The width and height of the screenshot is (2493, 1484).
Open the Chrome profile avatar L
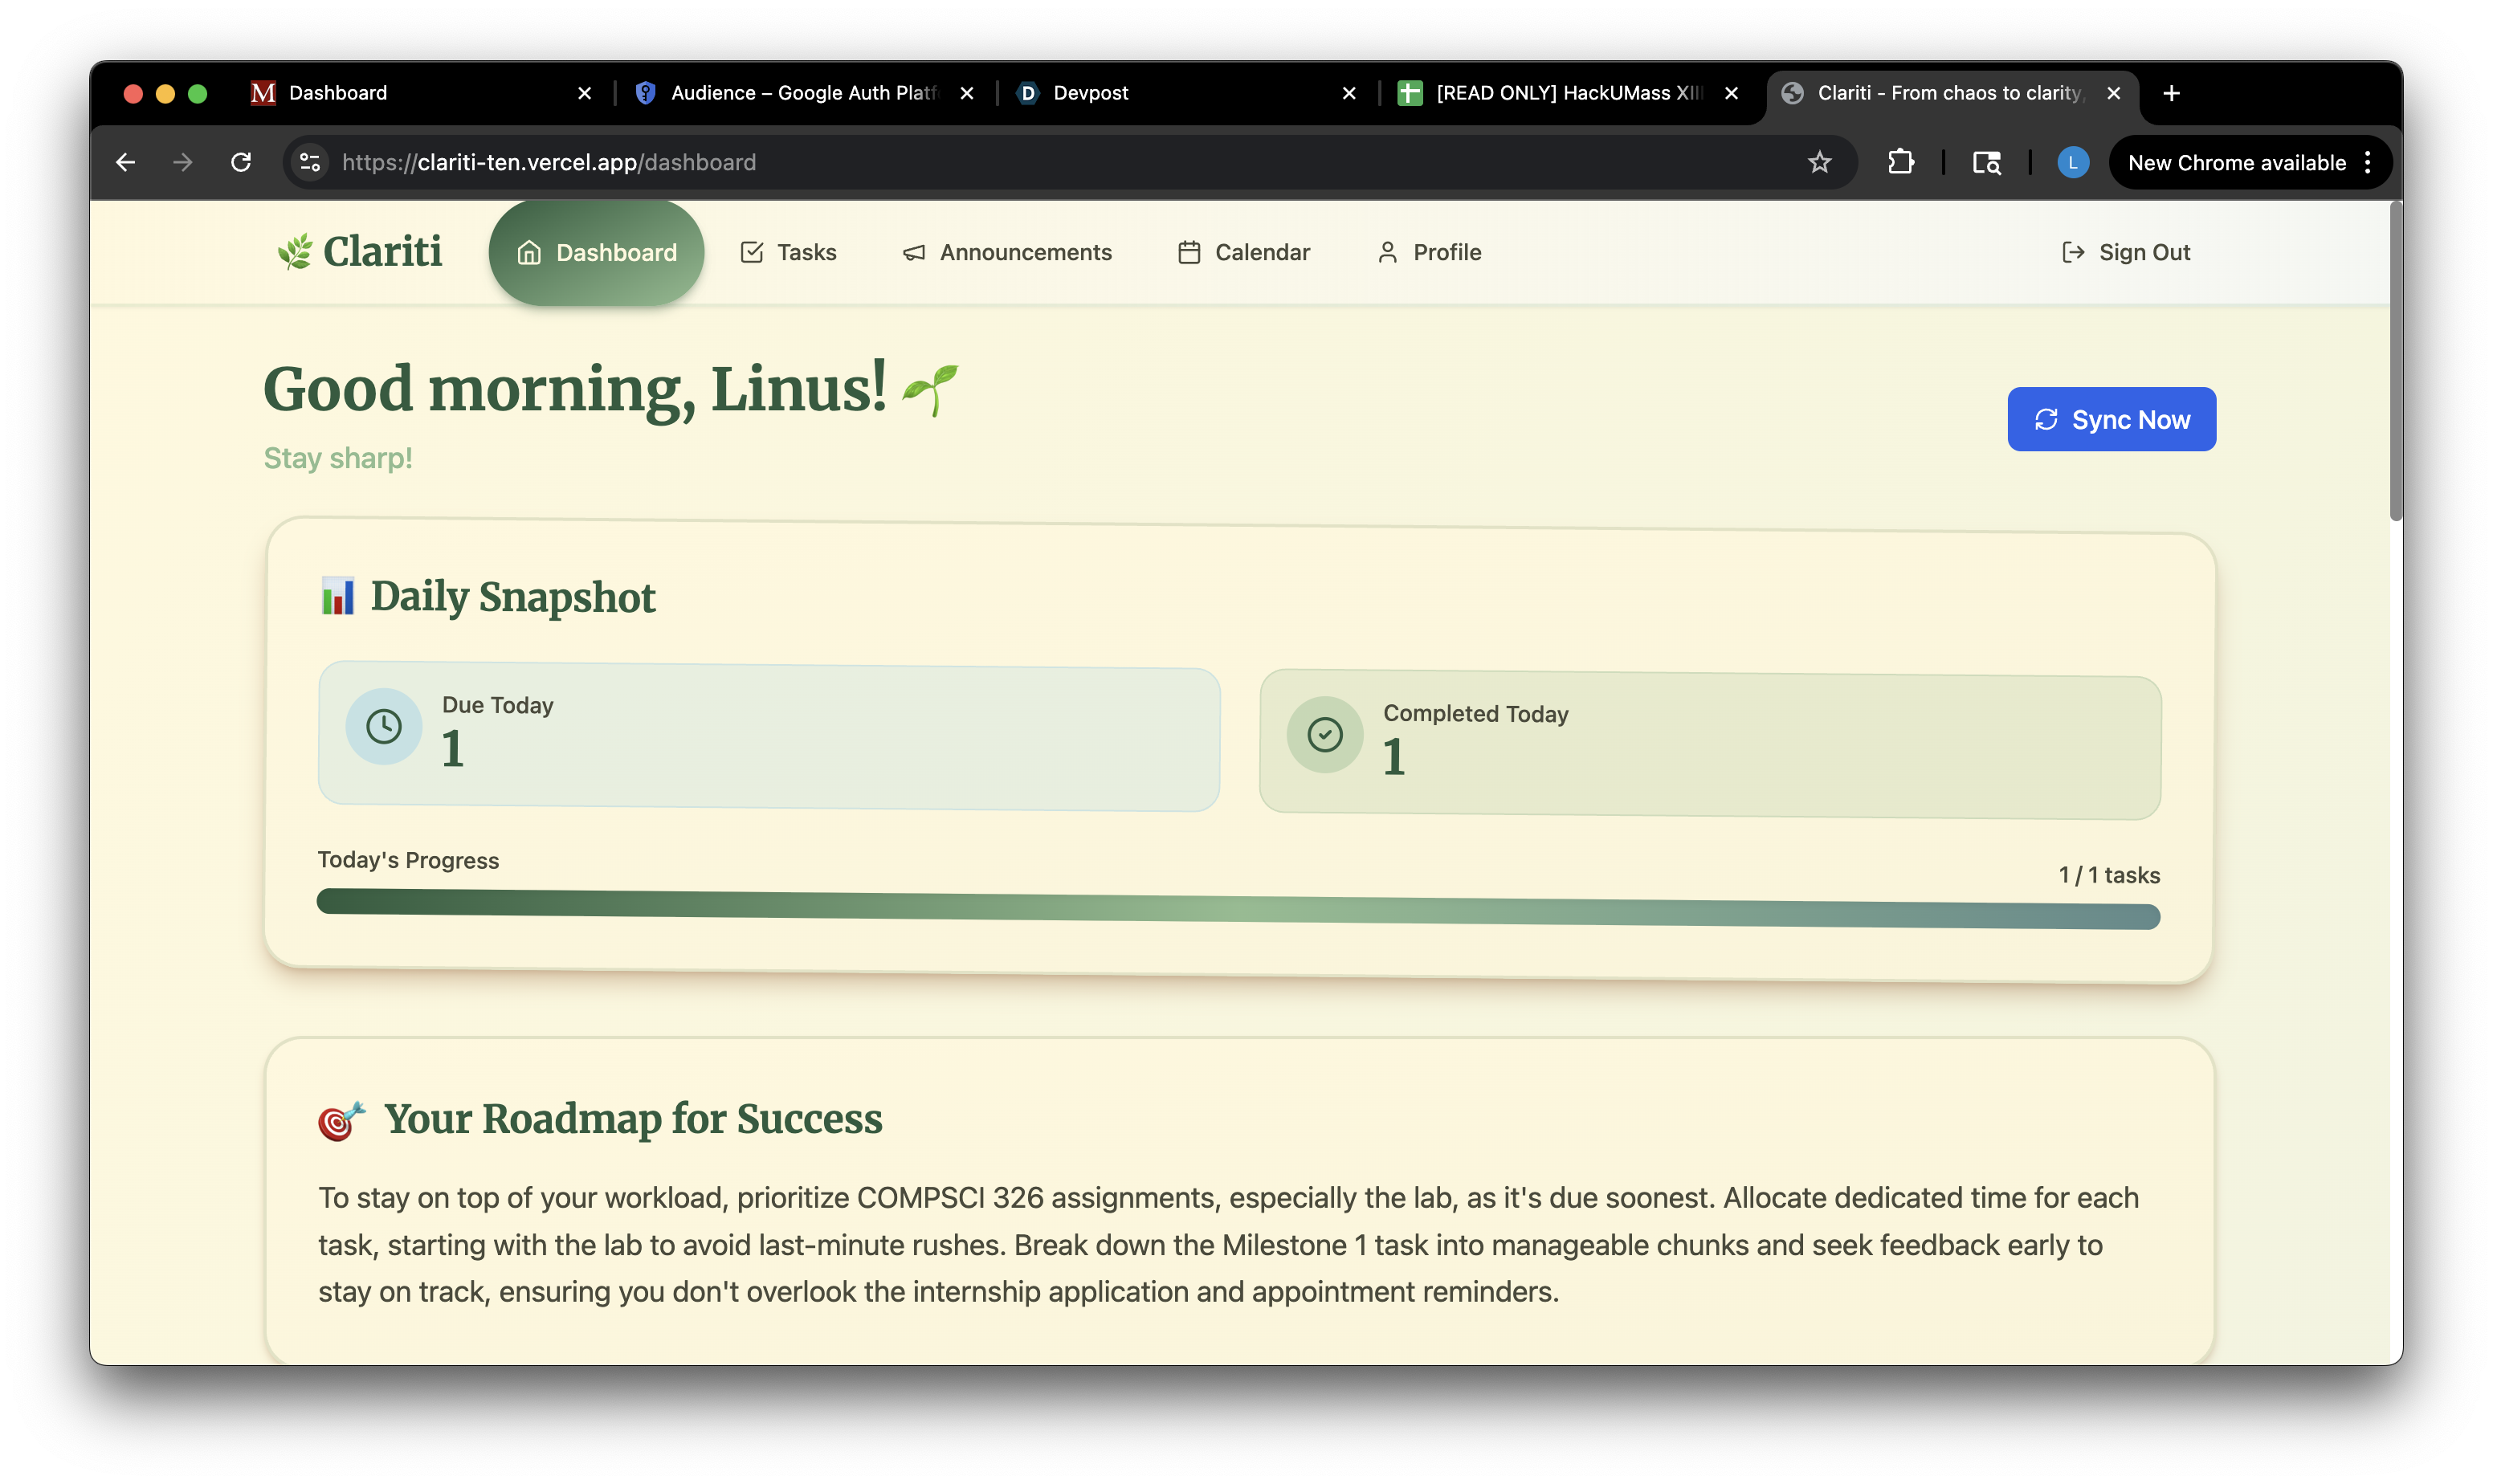2072,162
